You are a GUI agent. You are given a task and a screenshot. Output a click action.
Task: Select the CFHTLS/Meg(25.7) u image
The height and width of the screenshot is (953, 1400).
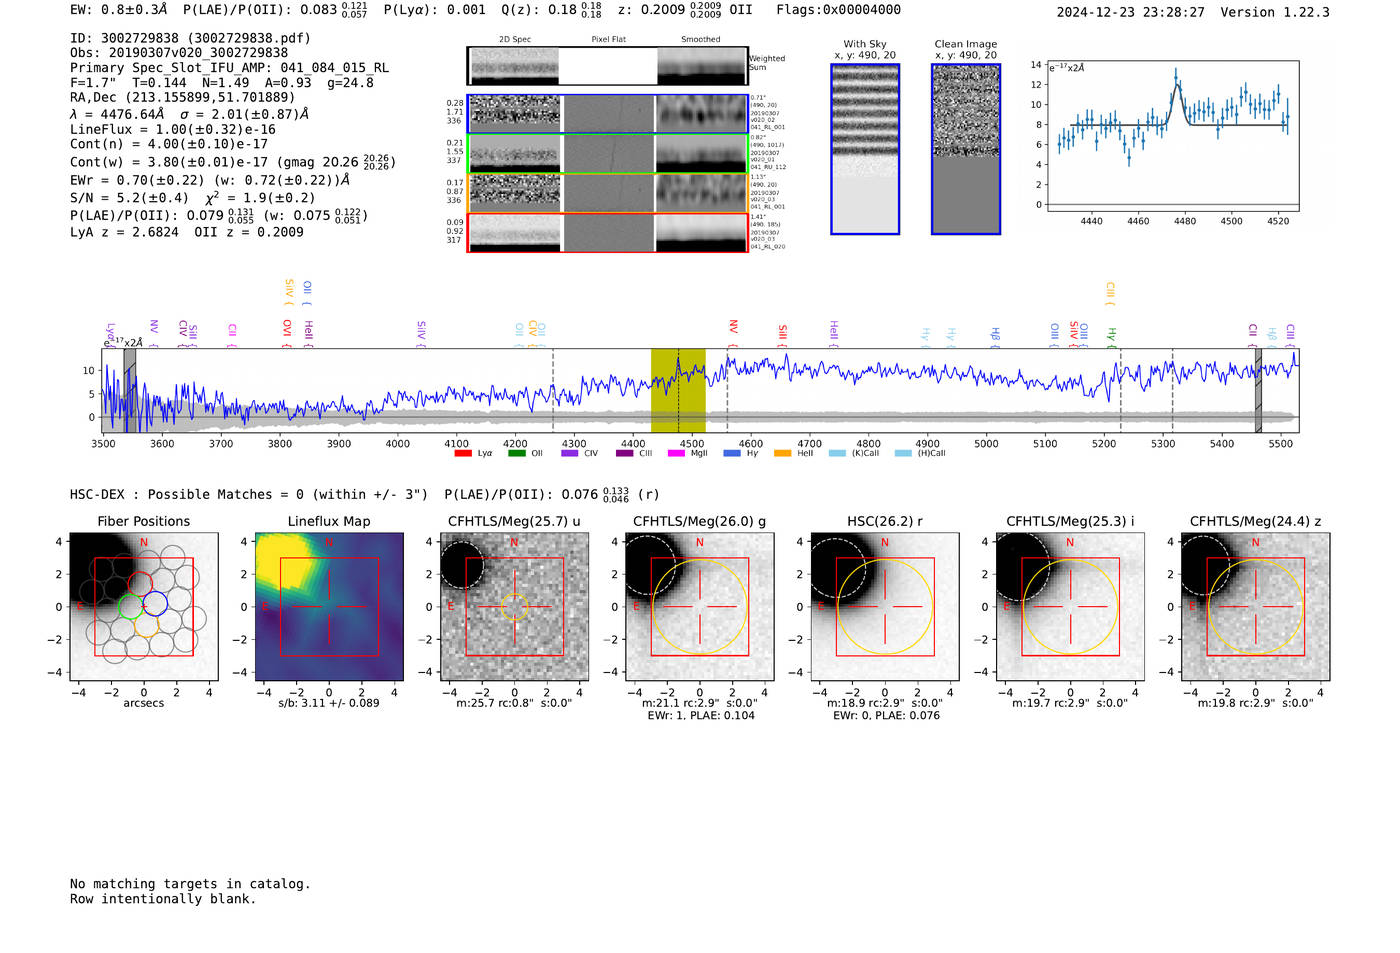point(514,606)
